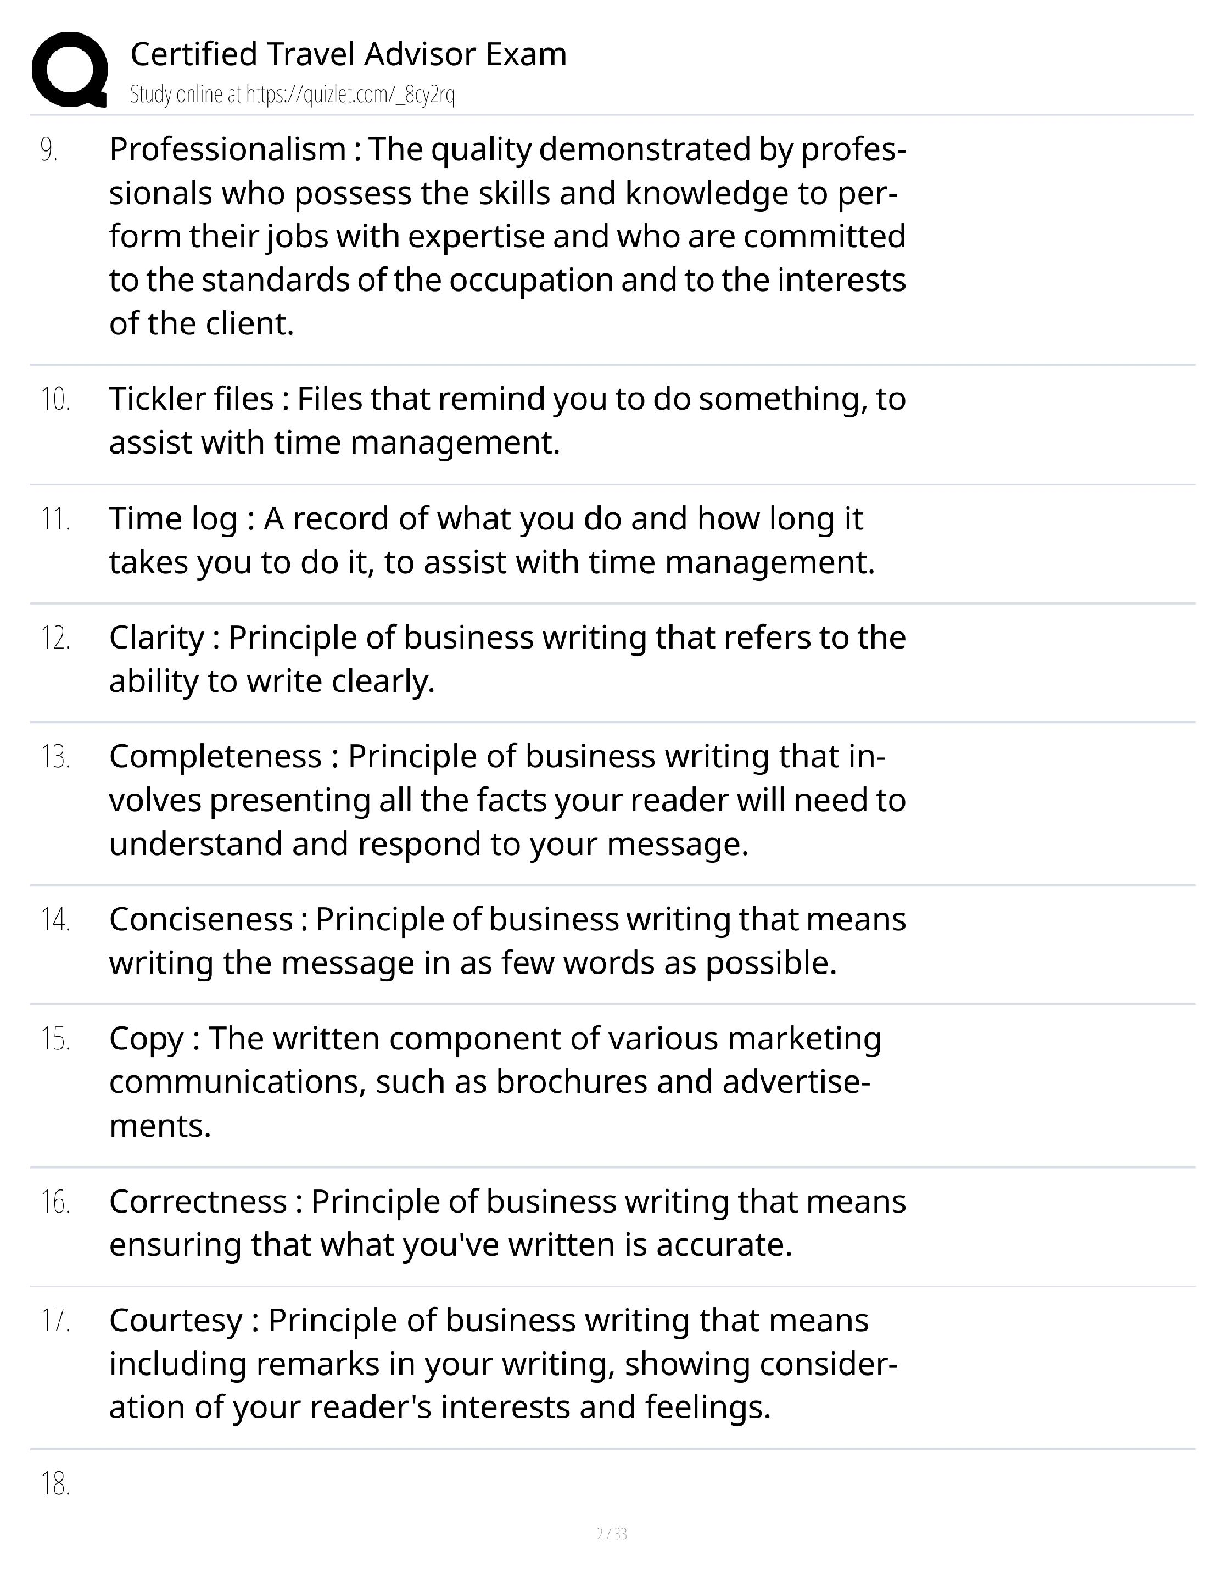
Task: Select the Courtesy definition entry
Action: click(x=504, y=1364)
